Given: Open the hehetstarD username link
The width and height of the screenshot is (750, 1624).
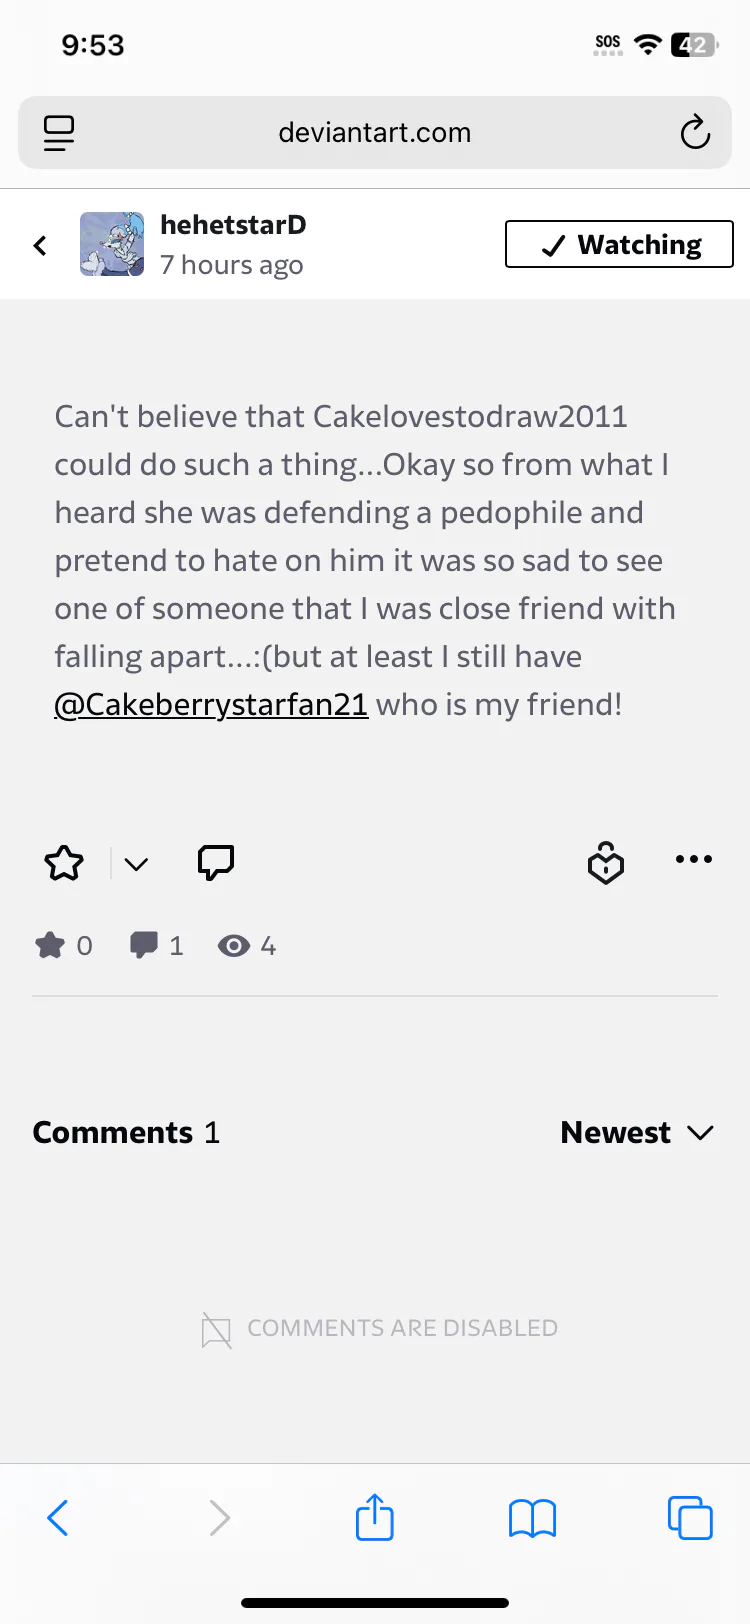Looking at the screenshot, I should [233, 225].
